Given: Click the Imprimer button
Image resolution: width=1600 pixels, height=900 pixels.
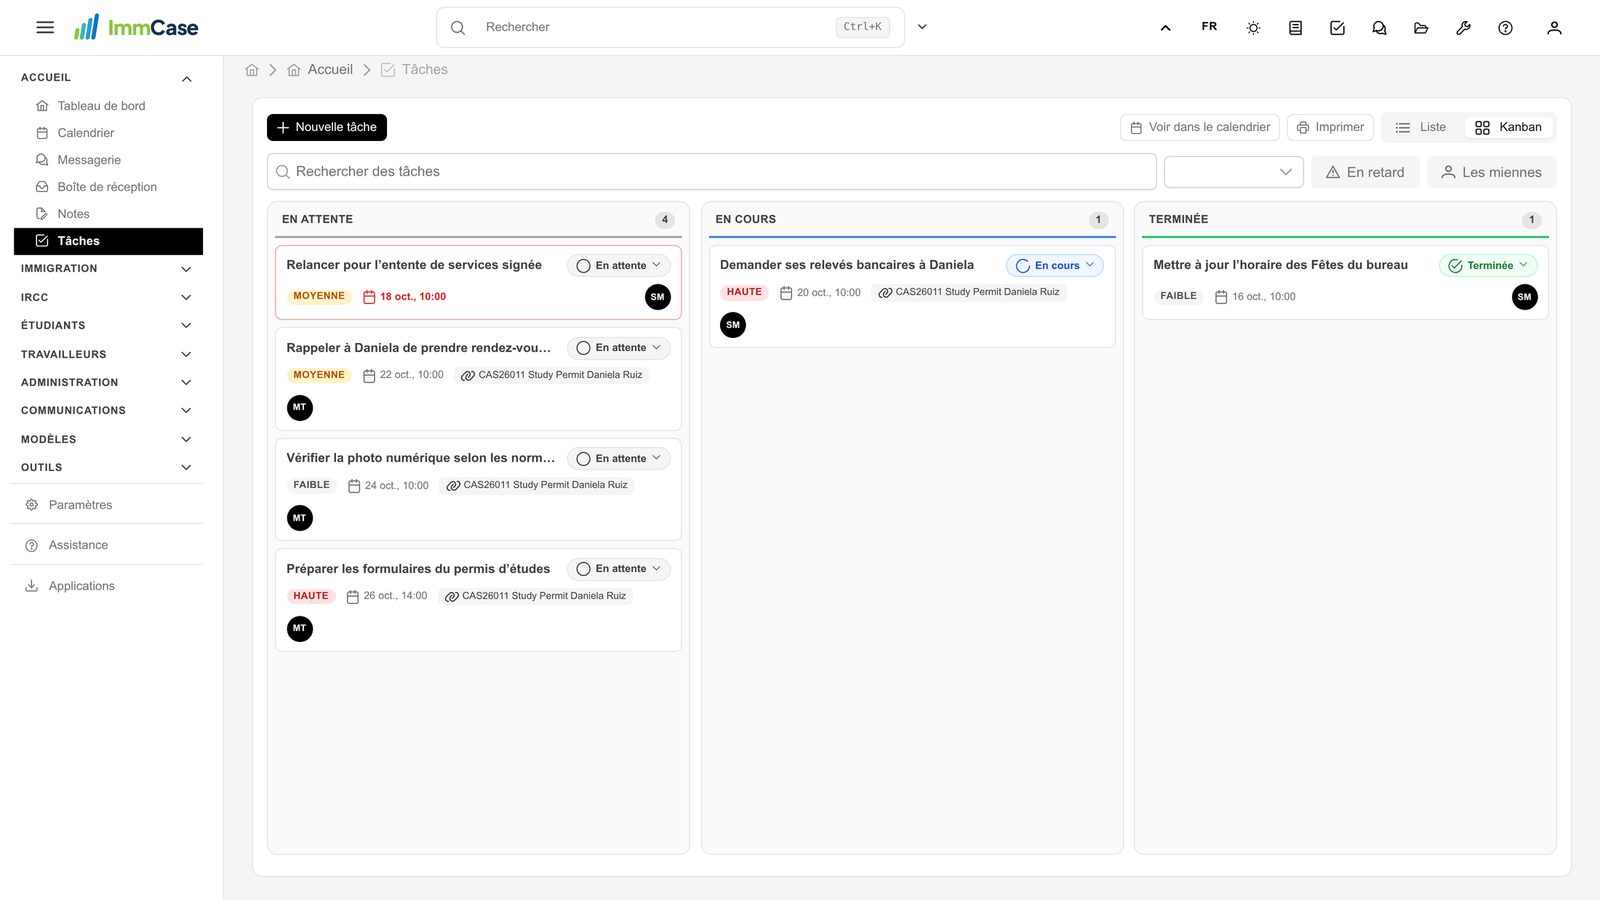Looking at the screenshot, I should click(x=1330, y=127).
